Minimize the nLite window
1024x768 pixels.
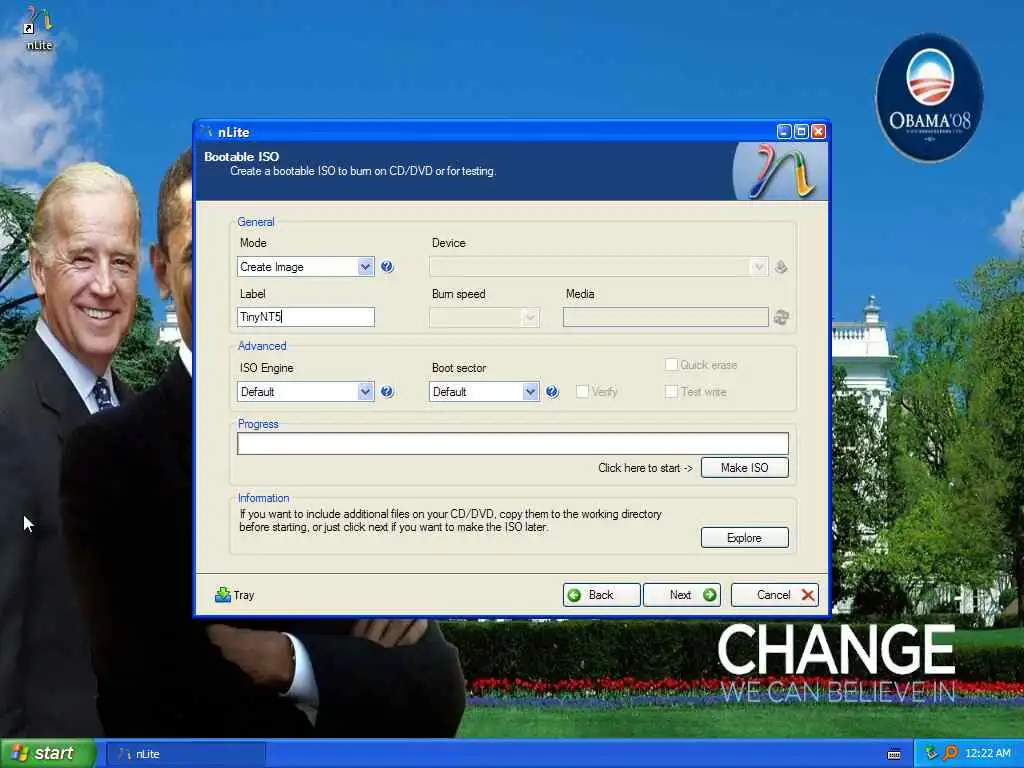784,132
